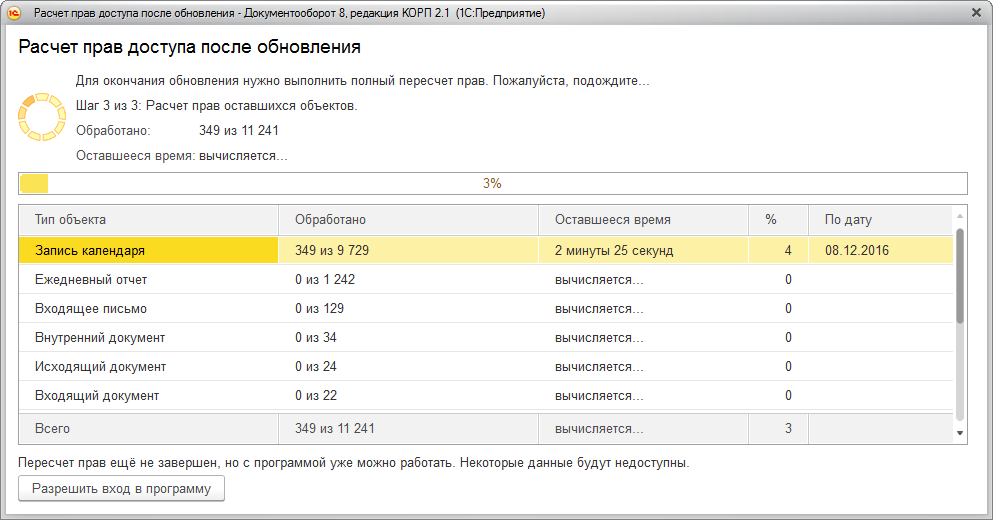Click the '%' column header
This screenshot has width=993, height=520.
(x=778, y=220)
